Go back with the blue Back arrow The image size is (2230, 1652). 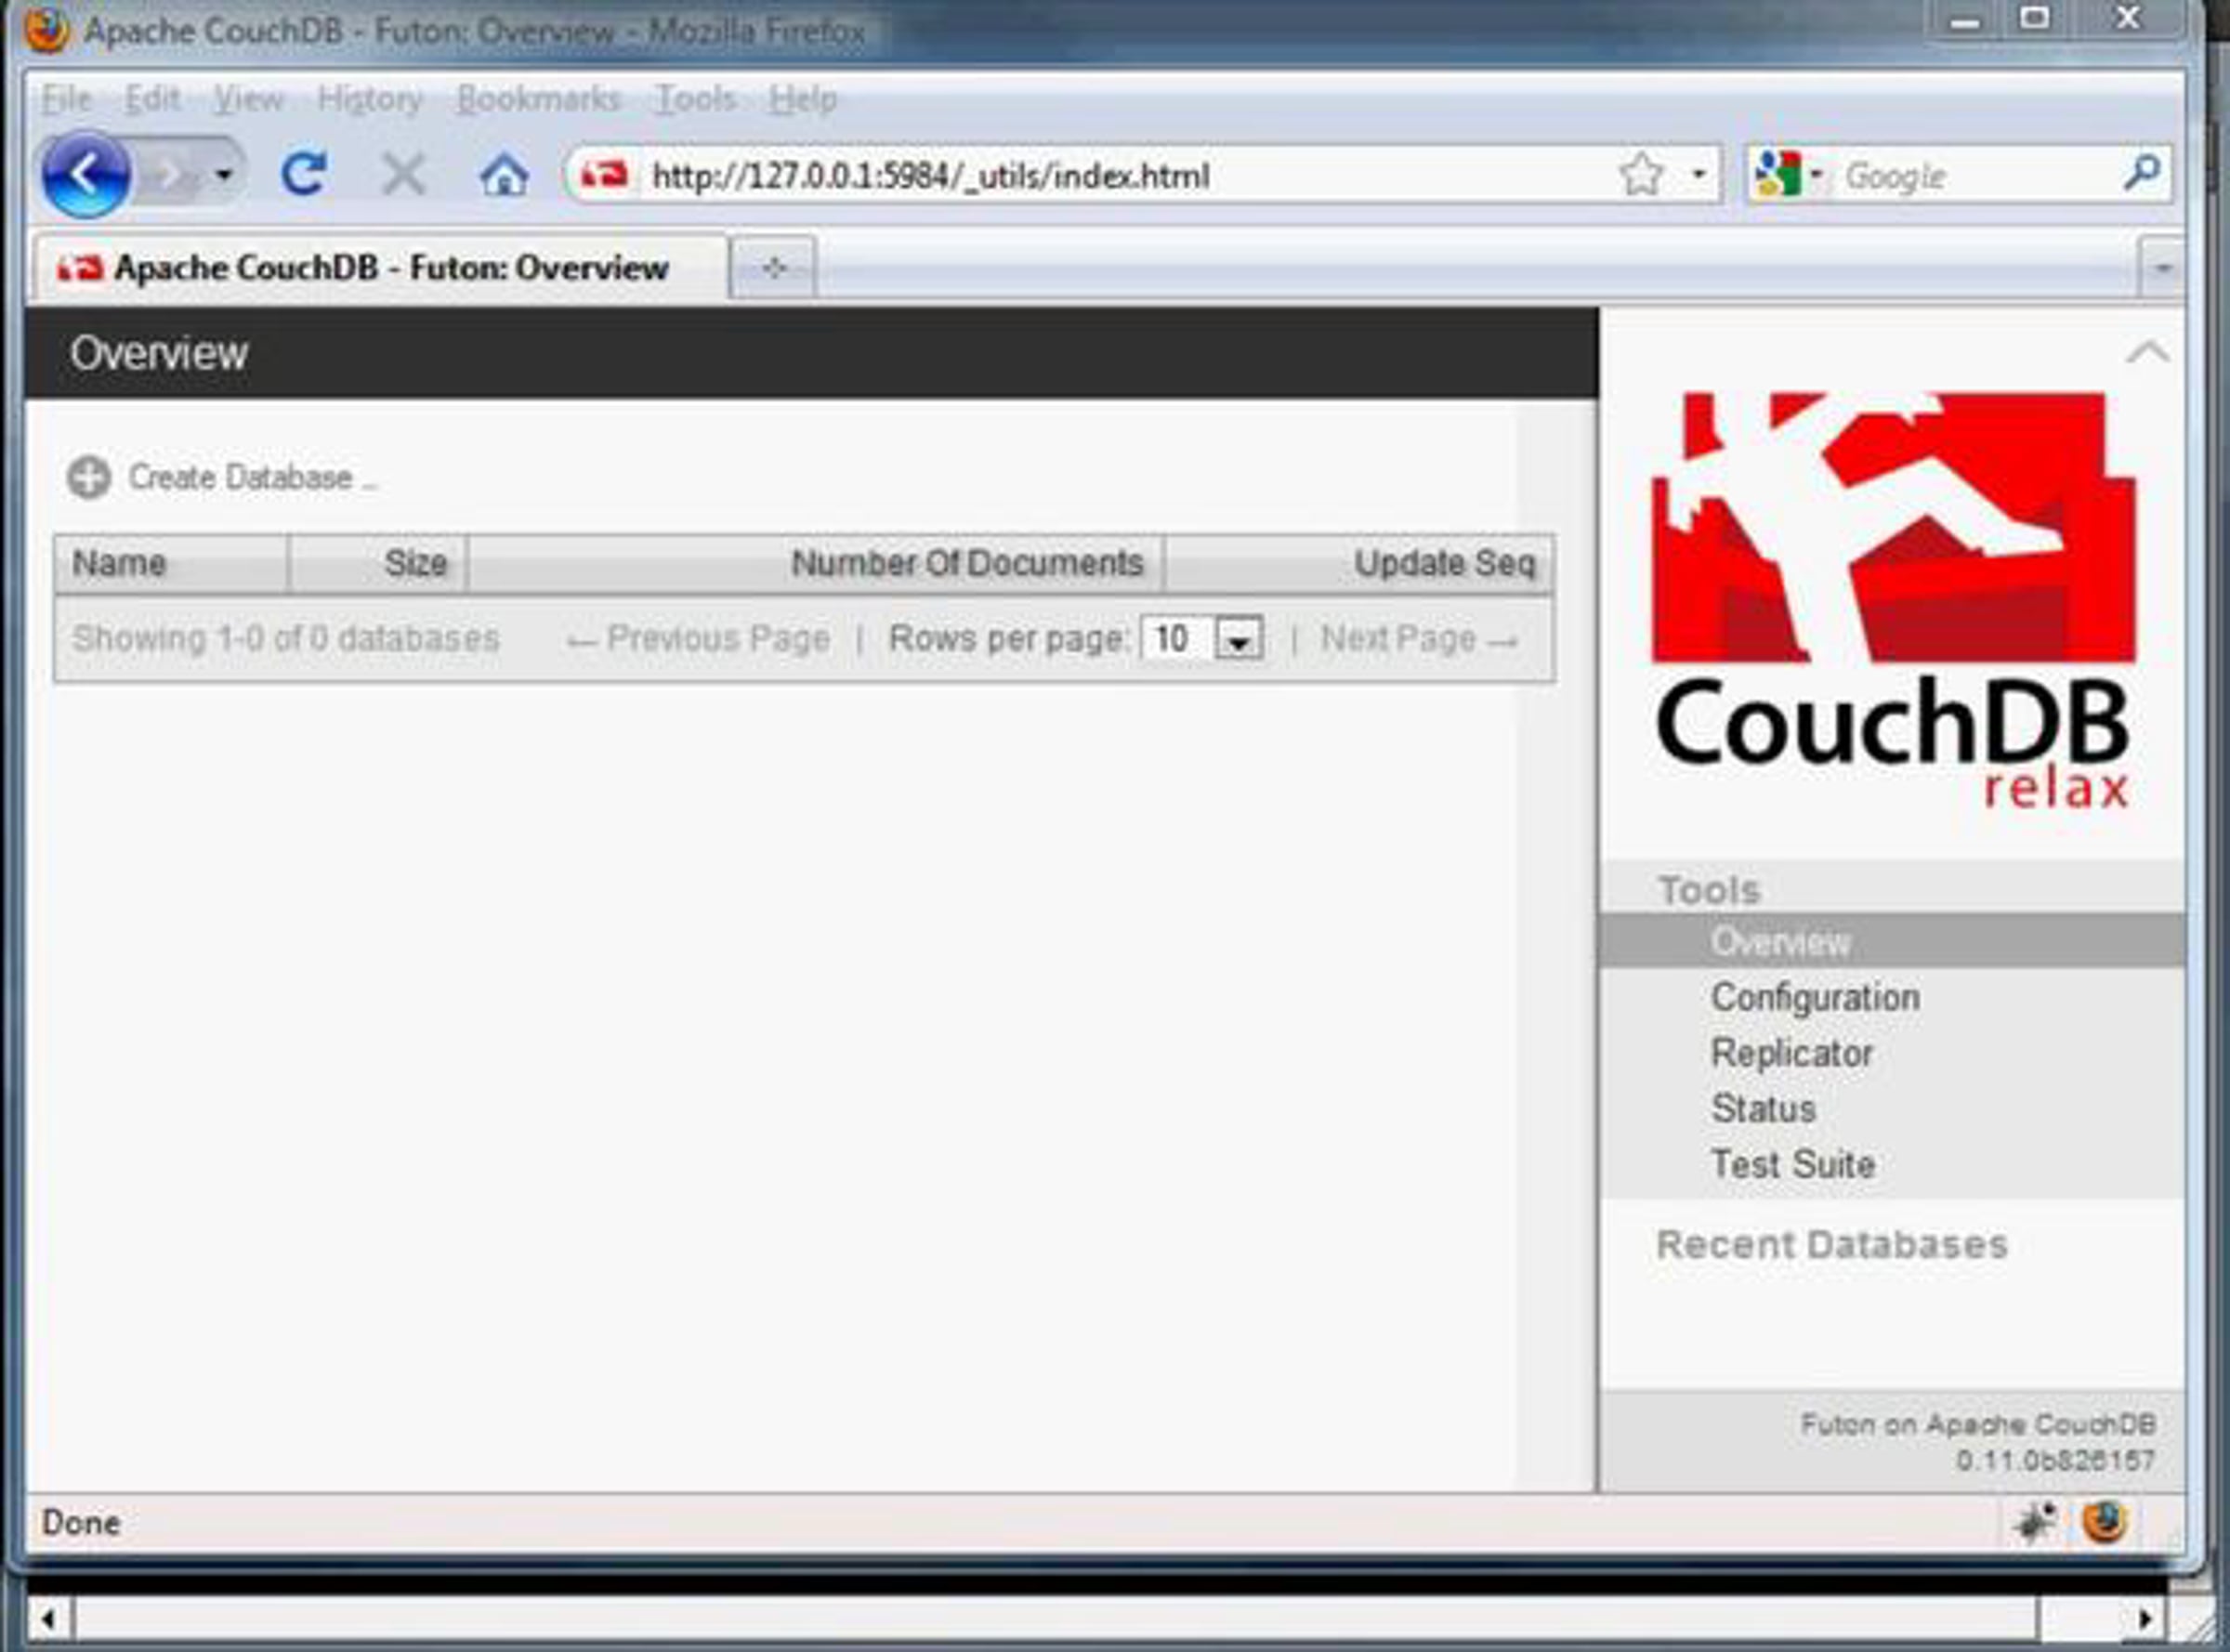(86, 175)
